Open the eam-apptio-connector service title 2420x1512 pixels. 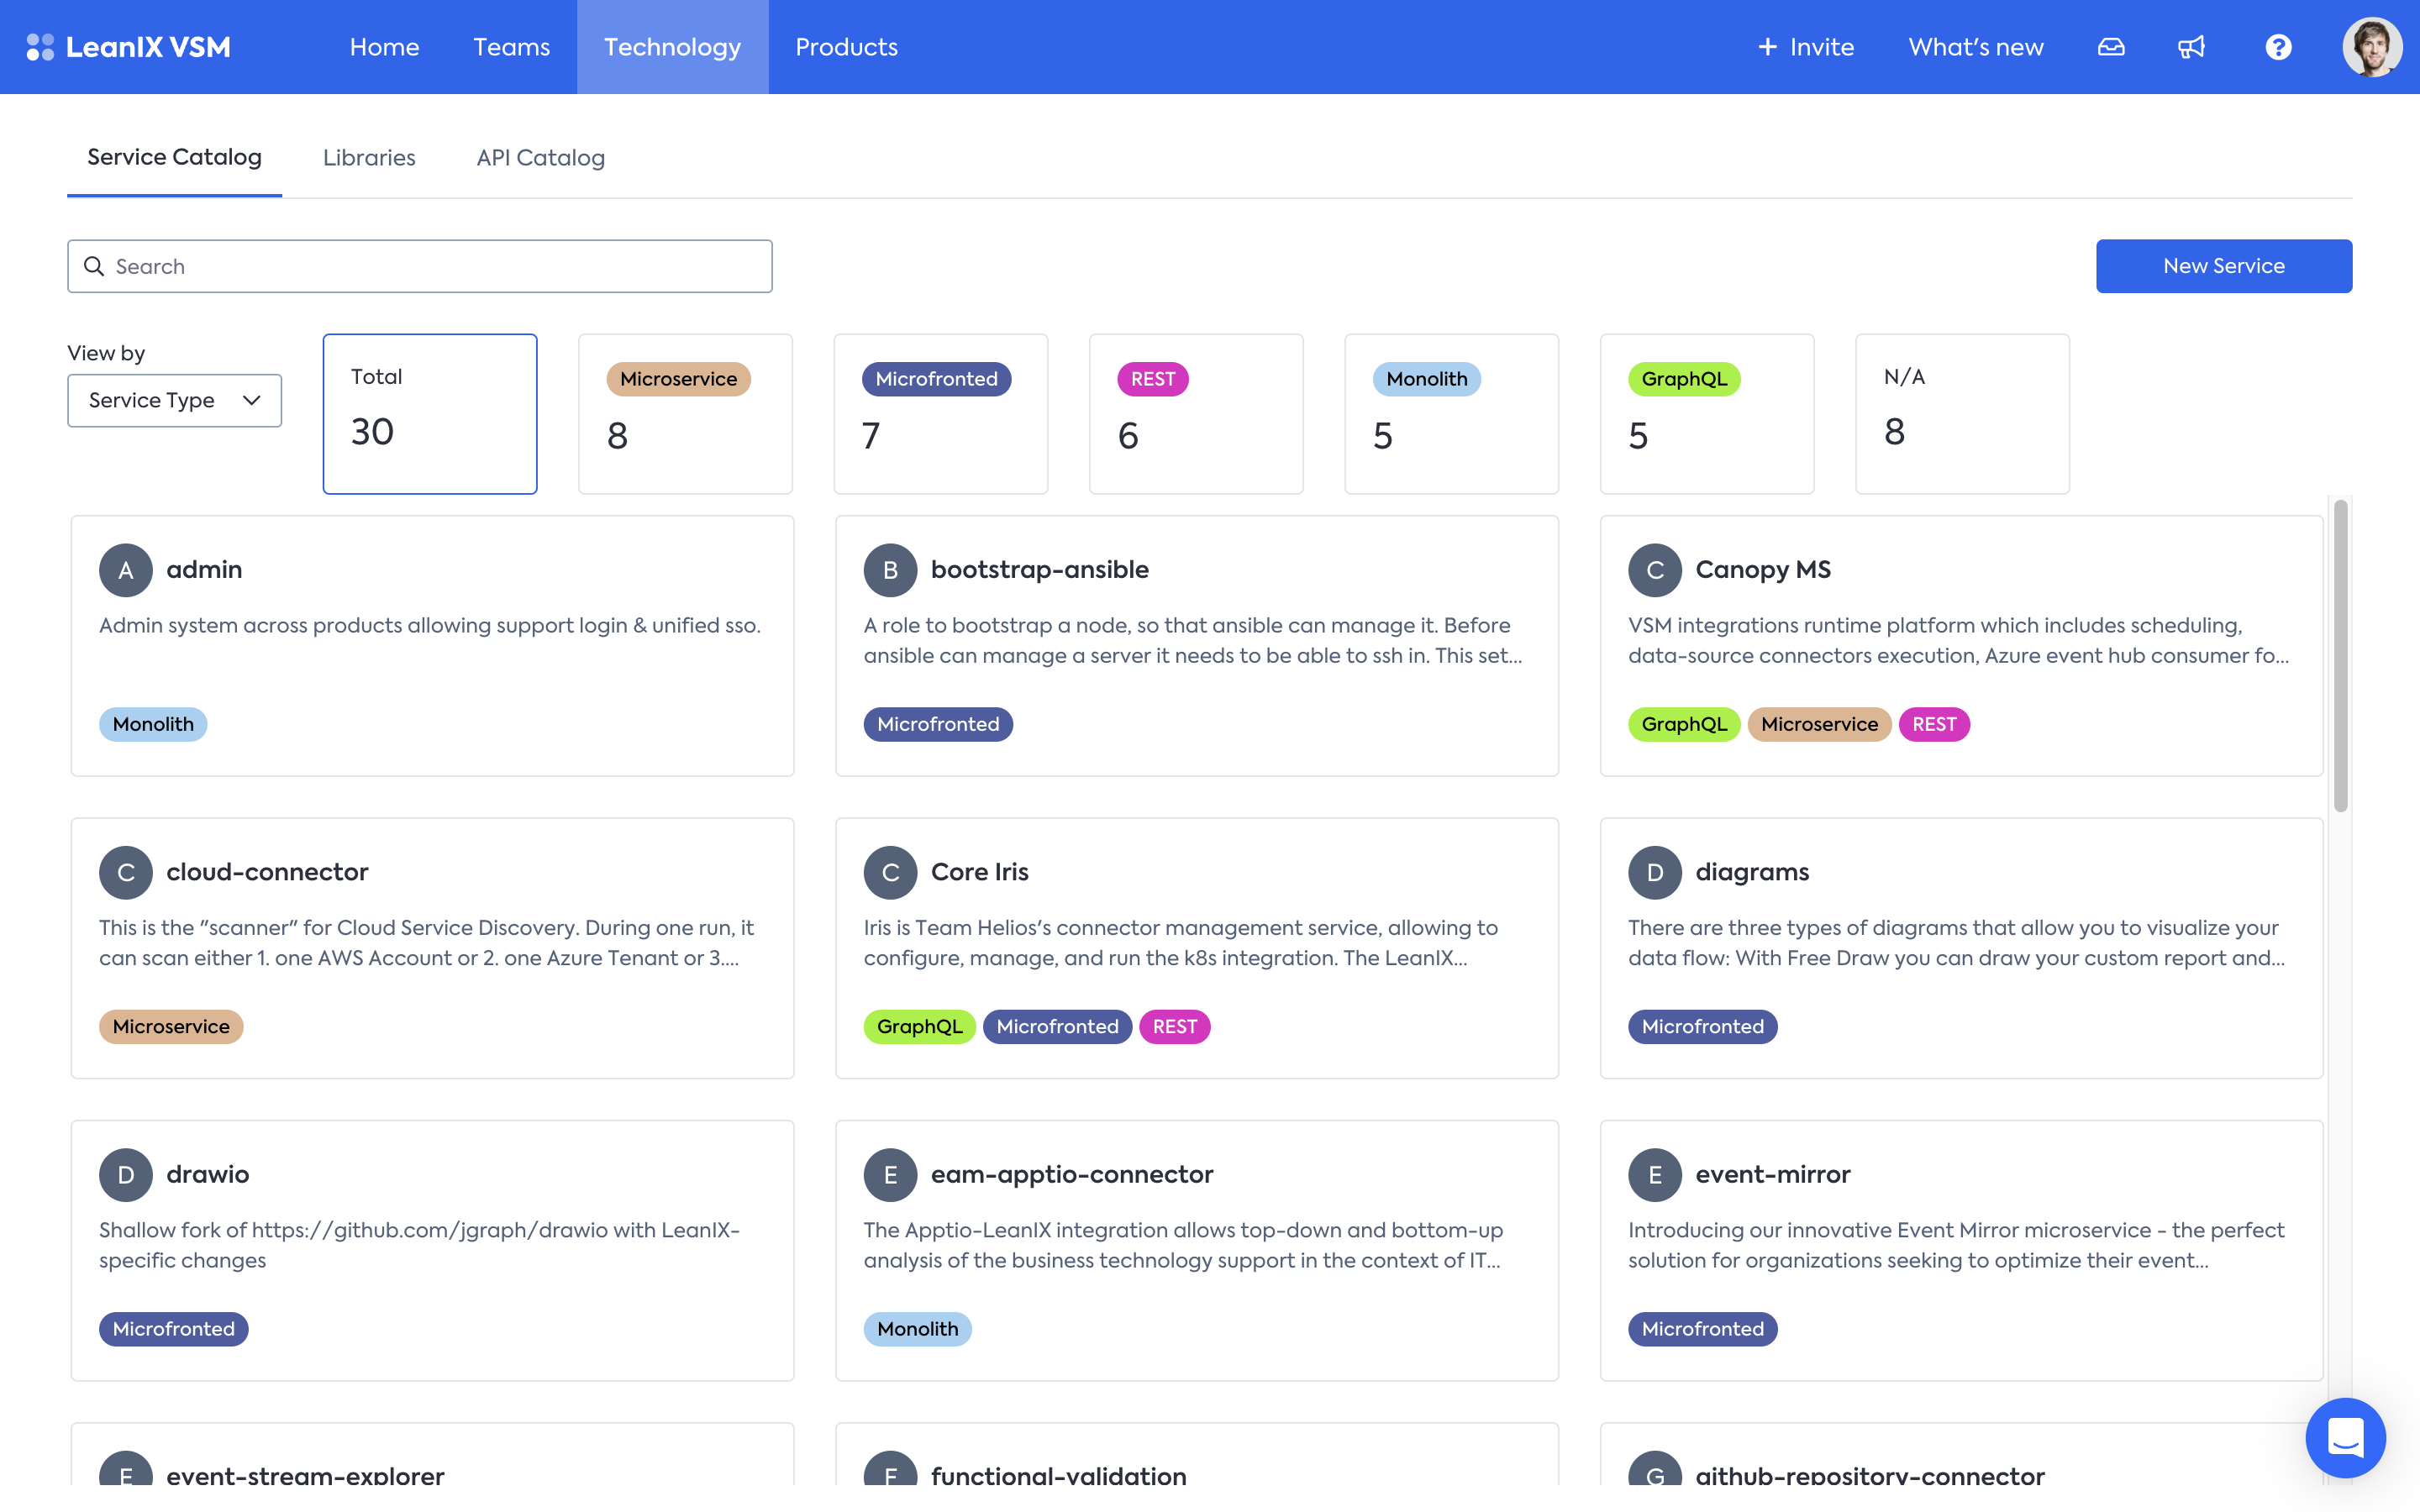coord(1072,1175)
